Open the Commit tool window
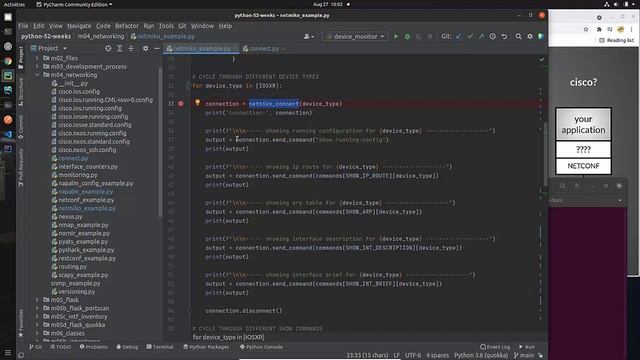Viewport: 640px width, 360px height. point(21,127)
